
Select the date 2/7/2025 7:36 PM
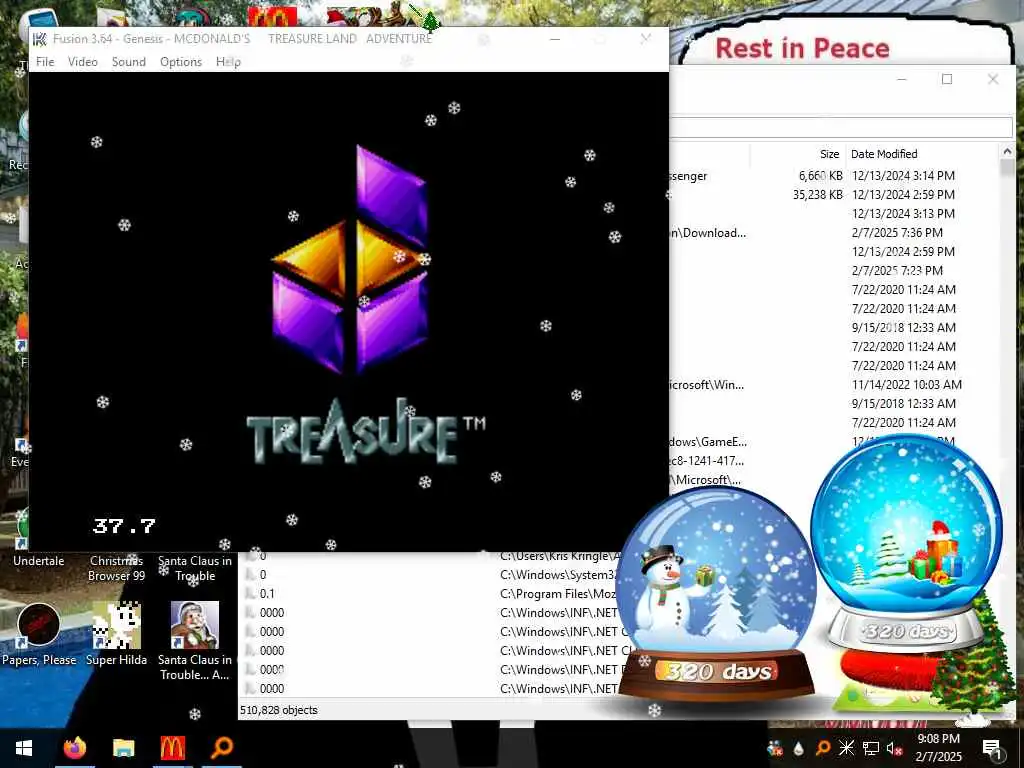[x=897, y=232]
